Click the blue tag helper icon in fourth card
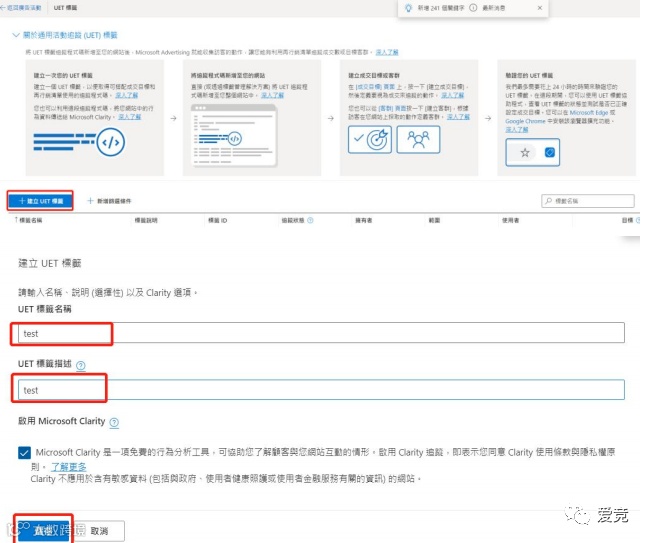This screenshot has height=543, width=649. [x=550, y=152]
